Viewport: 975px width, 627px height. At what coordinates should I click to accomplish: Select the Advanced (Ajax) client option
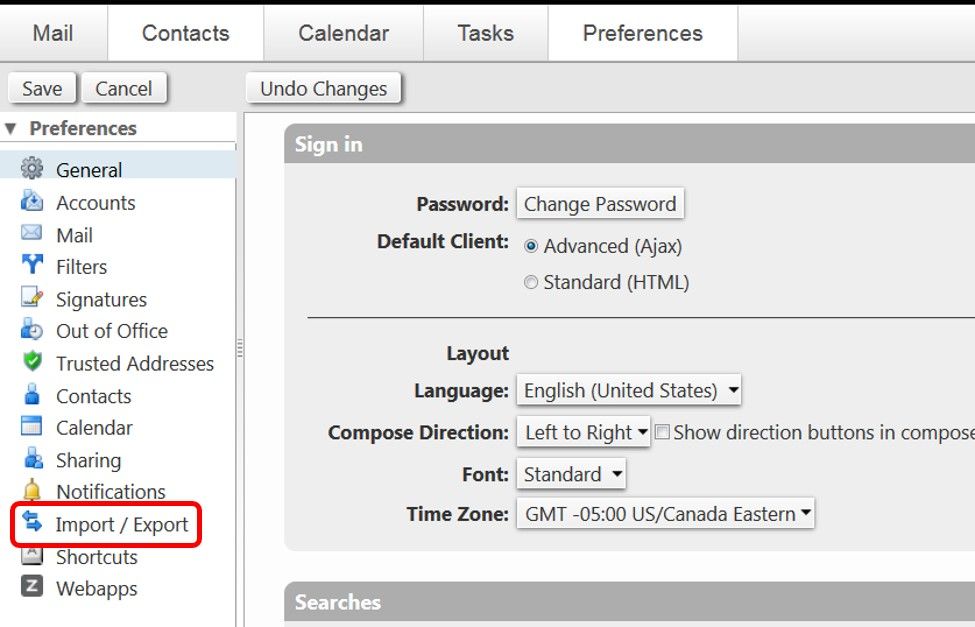coord(531,246)
